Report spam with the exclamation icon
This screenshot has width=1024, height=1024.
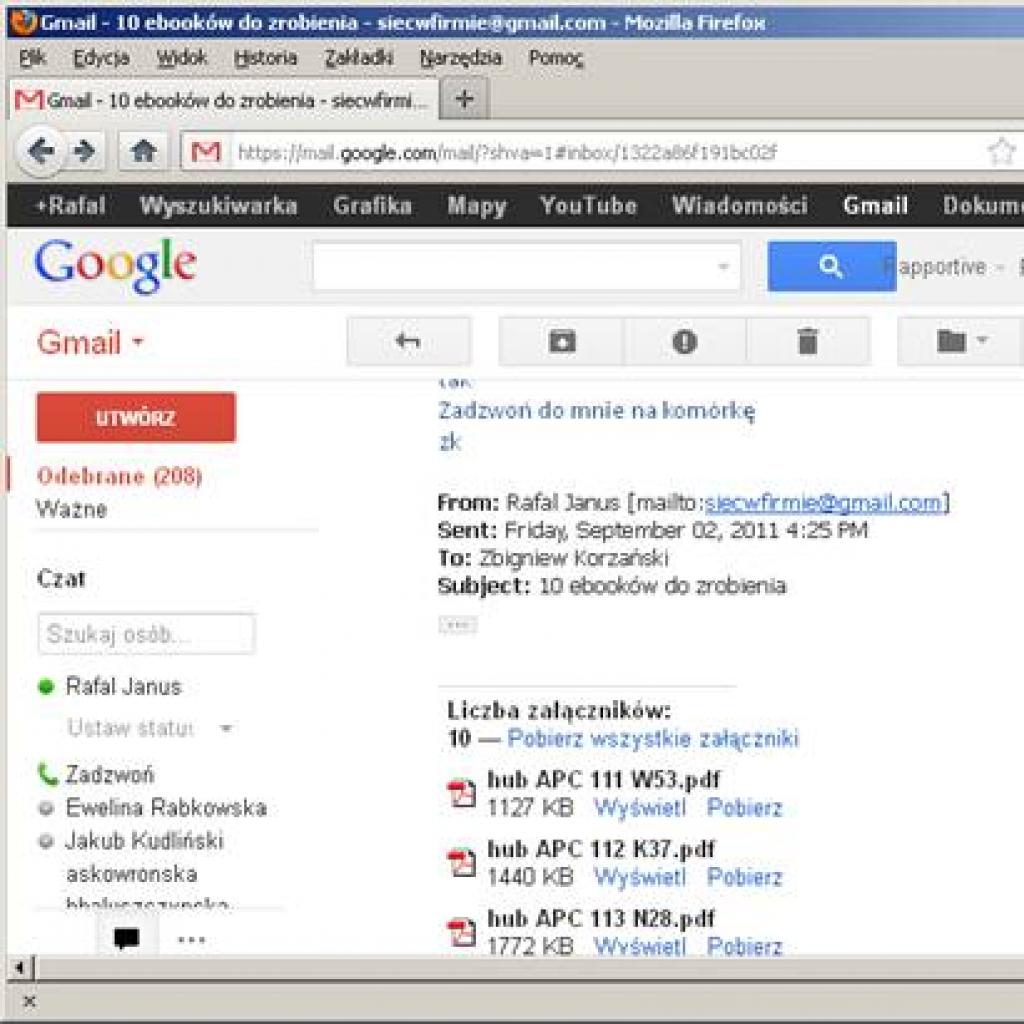(684, 341)
